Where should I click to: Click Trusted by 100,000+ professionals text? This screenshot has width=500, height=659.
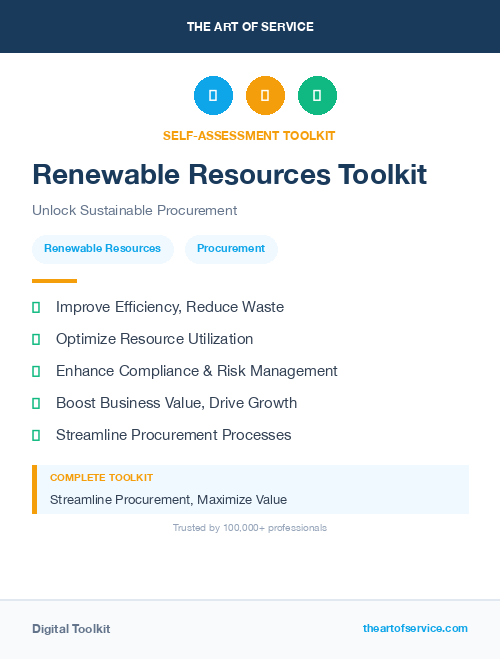[250, 528]
